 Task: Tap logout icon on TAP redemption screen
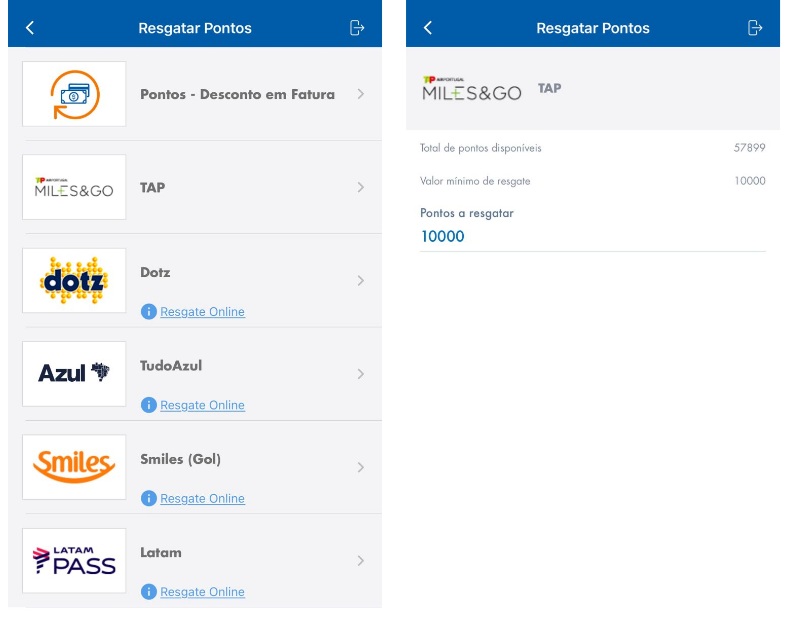click(755, 28)
